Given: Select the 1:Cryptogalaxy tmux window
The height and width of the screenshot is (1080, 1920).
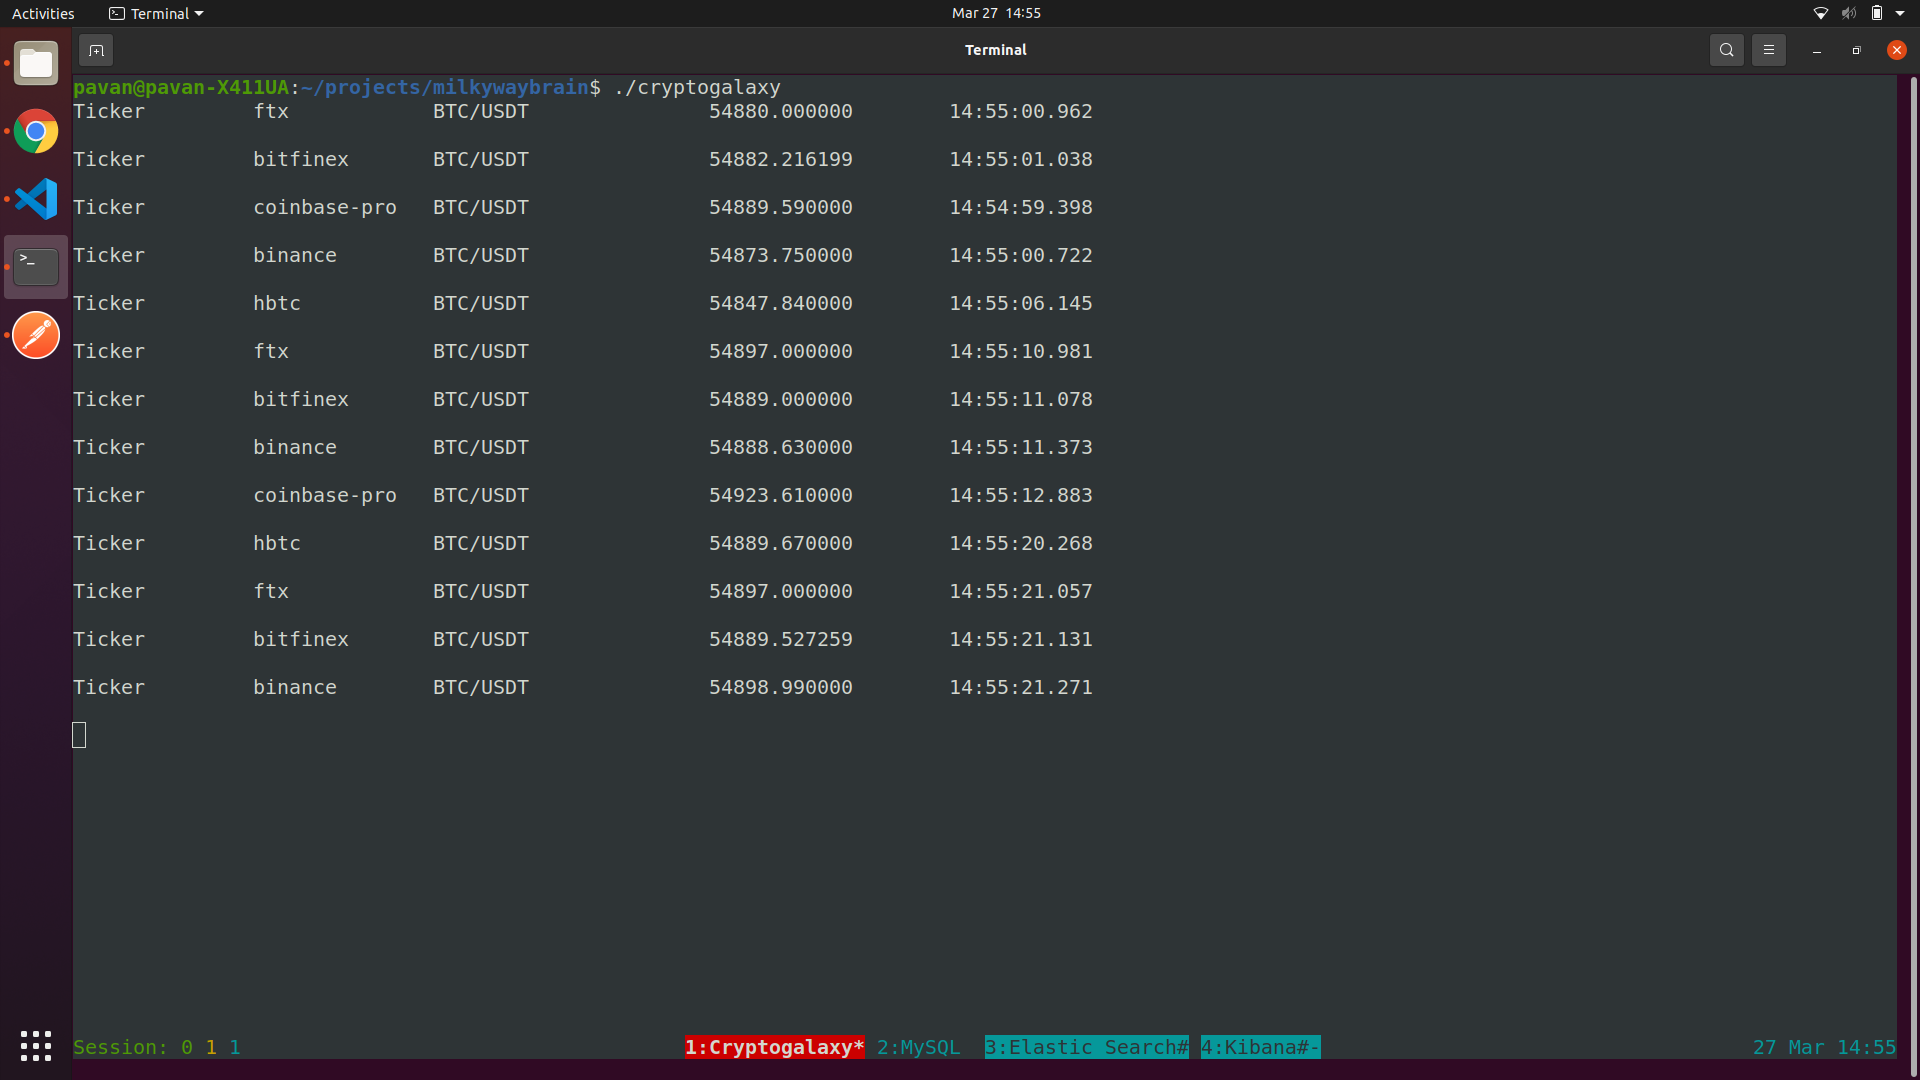Looking at the screenshot, I should (774, 1047).
